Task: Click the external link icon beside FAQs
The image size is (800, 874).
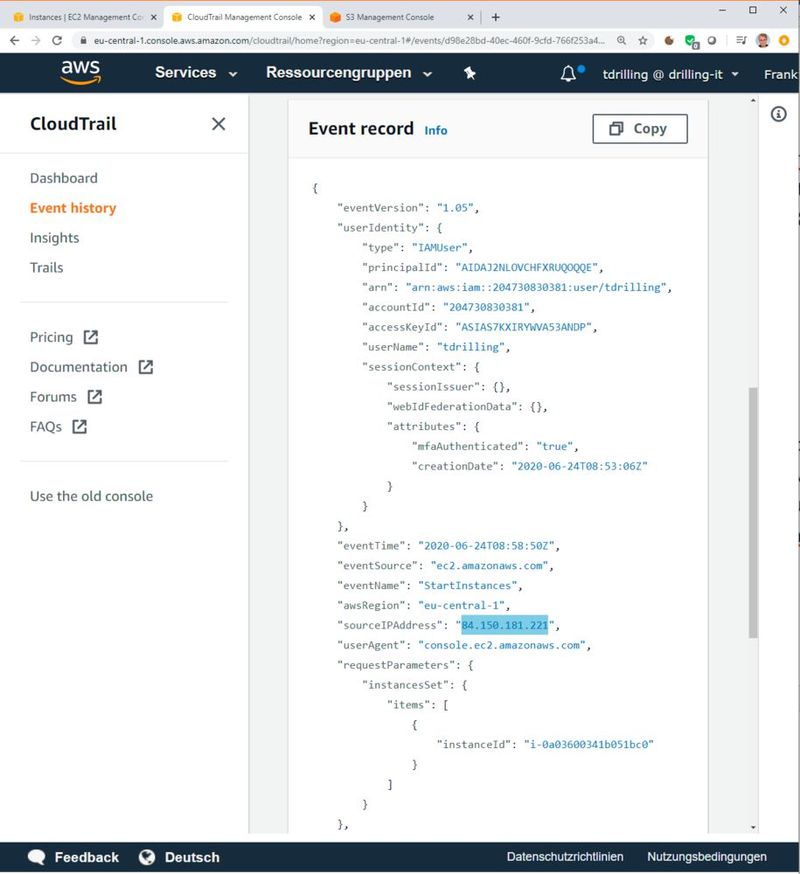Action: tap(80, 427)
